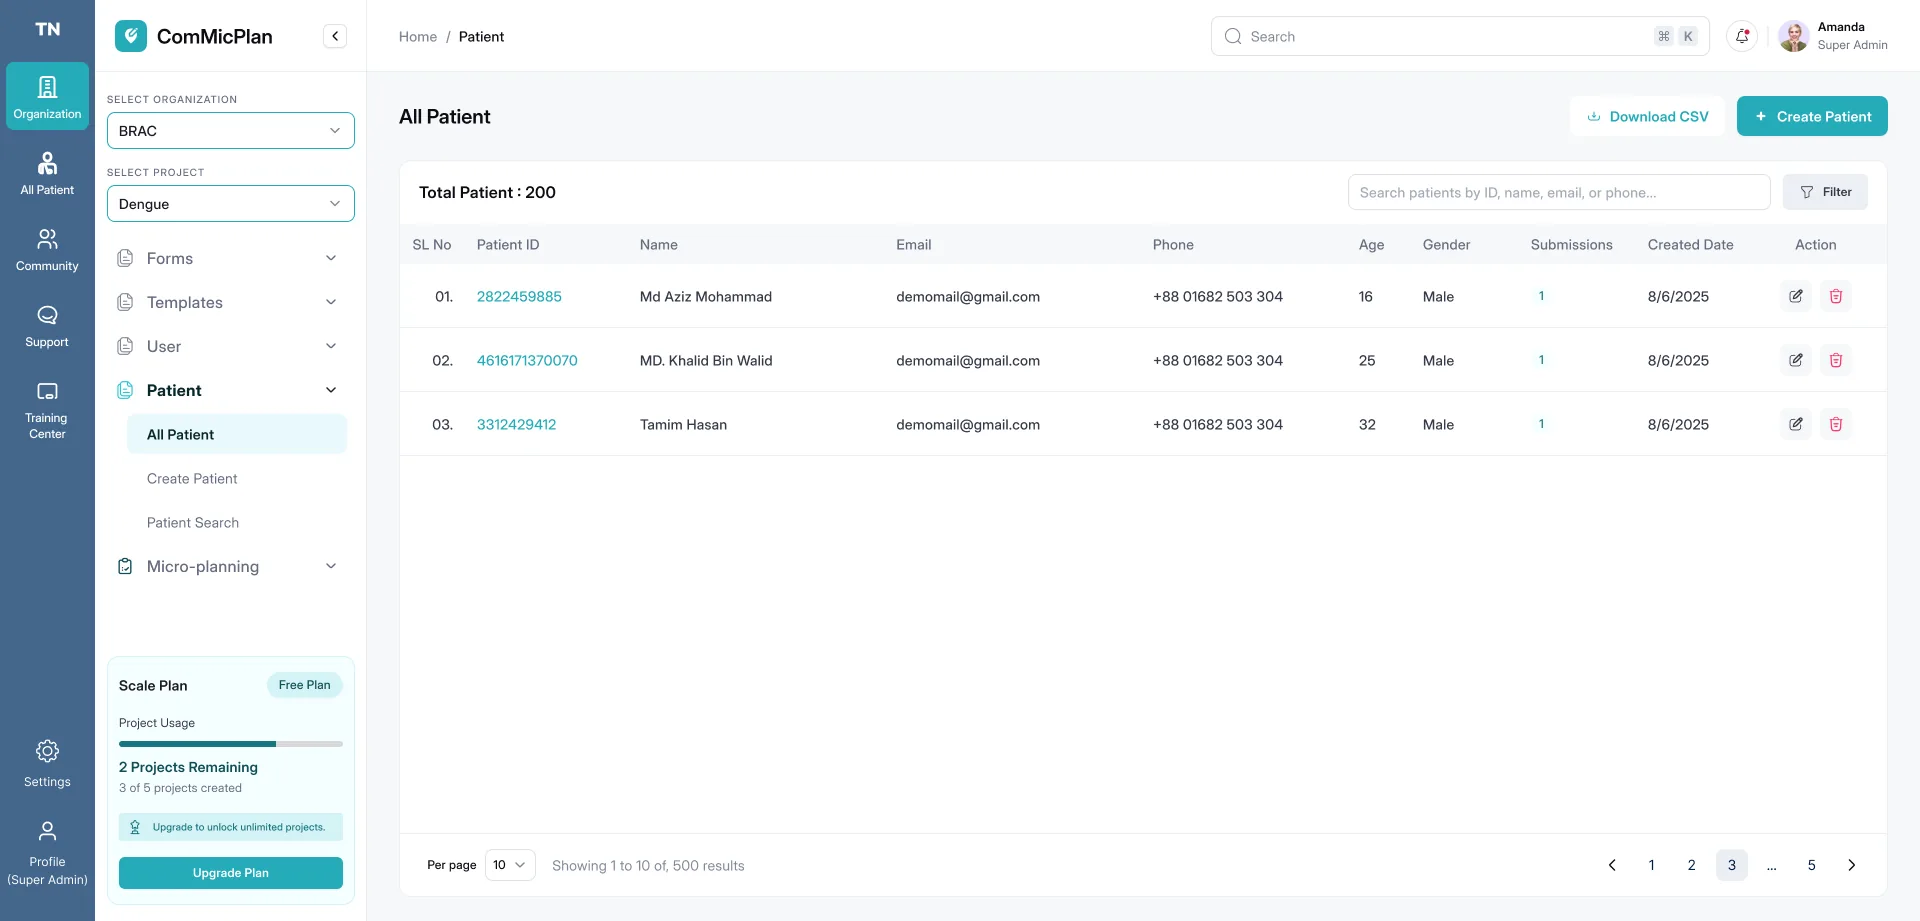The image size is (1920, 921).
Task: Click the pagination ellipsis
Action: click(1772, 866)
